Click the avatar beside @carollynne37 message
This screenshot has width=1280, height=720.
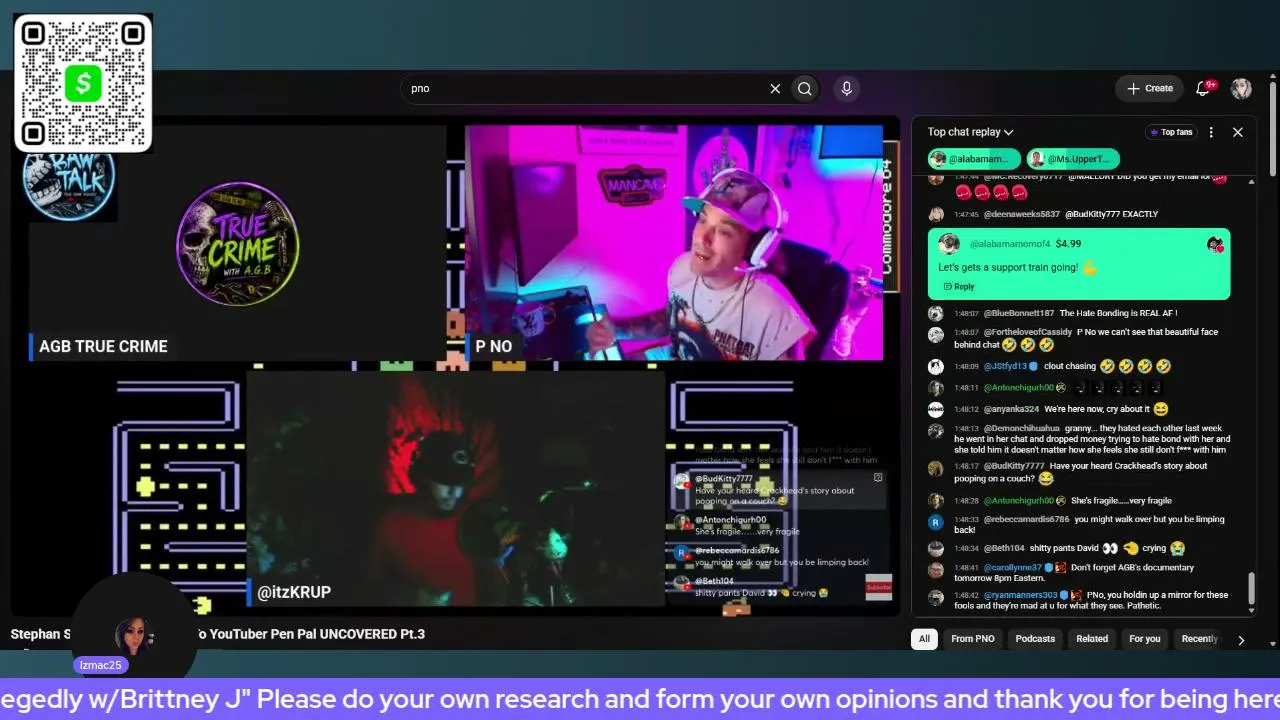(x=936, y=570)
